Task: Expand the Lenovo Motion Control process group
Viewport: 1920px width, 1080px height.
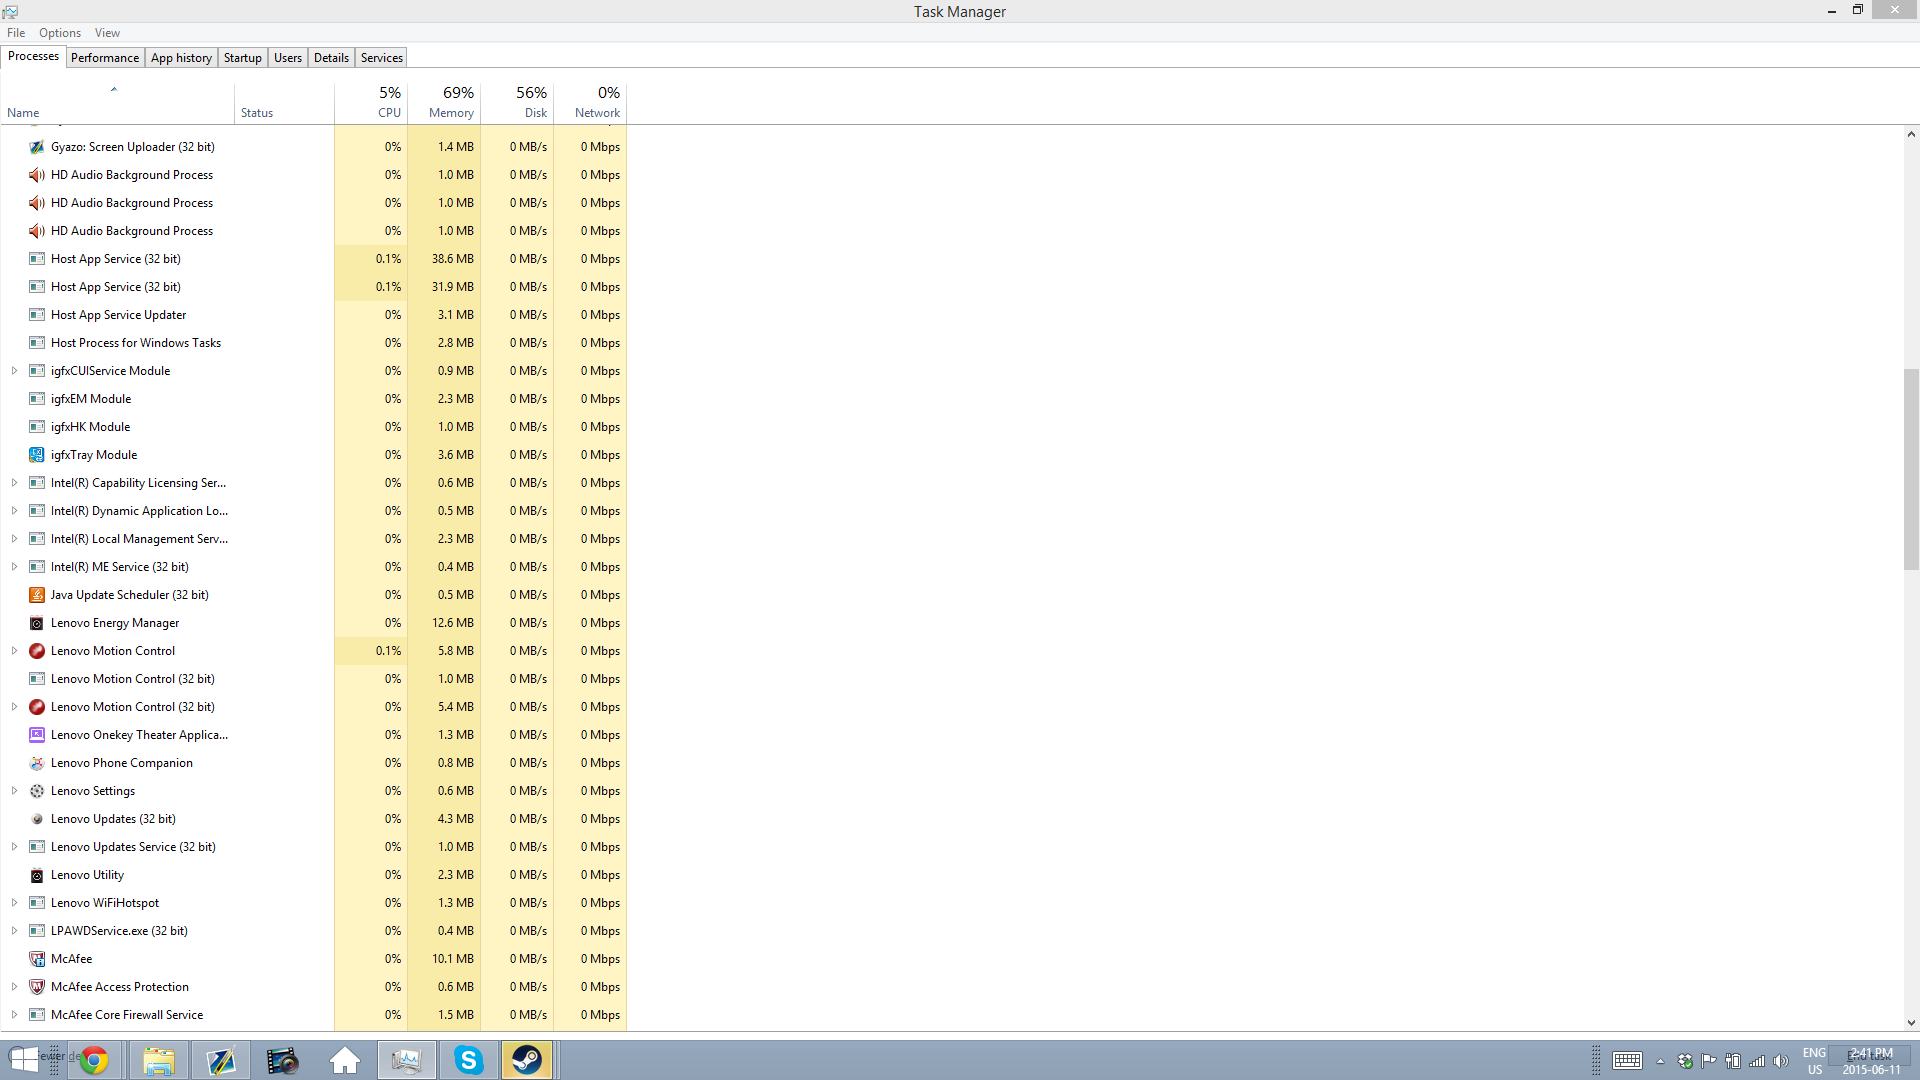Action: pyautogui.click(x=14, y=651)
